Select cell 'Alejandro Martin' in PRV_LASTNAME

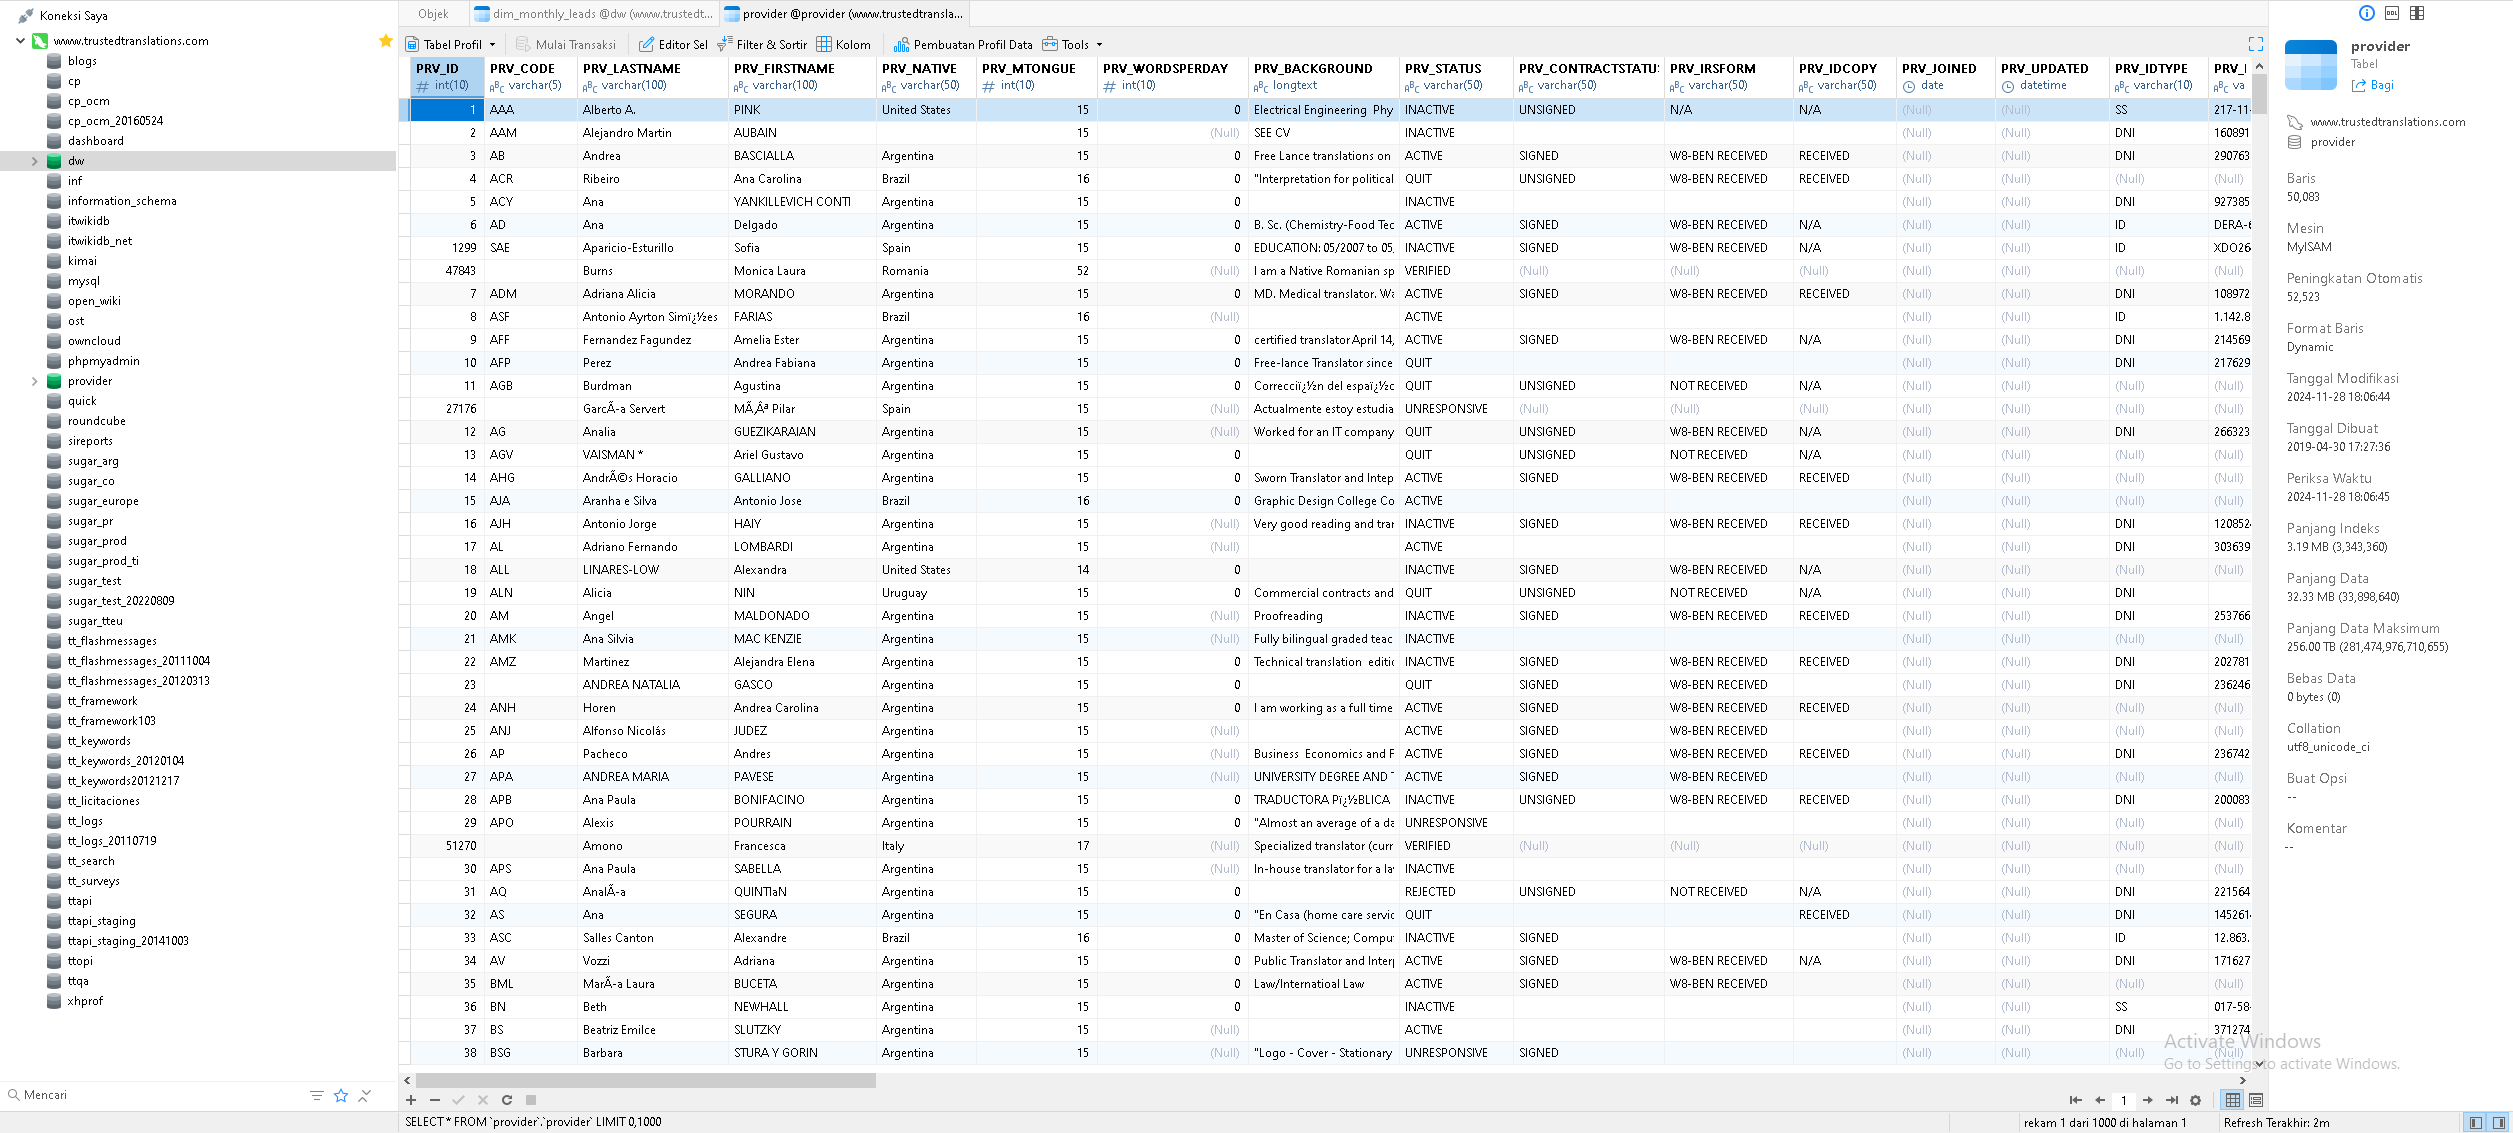coord(653,133)
